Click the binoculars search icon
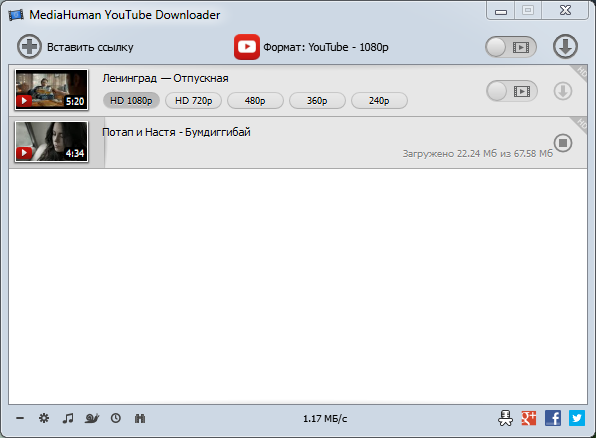 pos(140,418)
